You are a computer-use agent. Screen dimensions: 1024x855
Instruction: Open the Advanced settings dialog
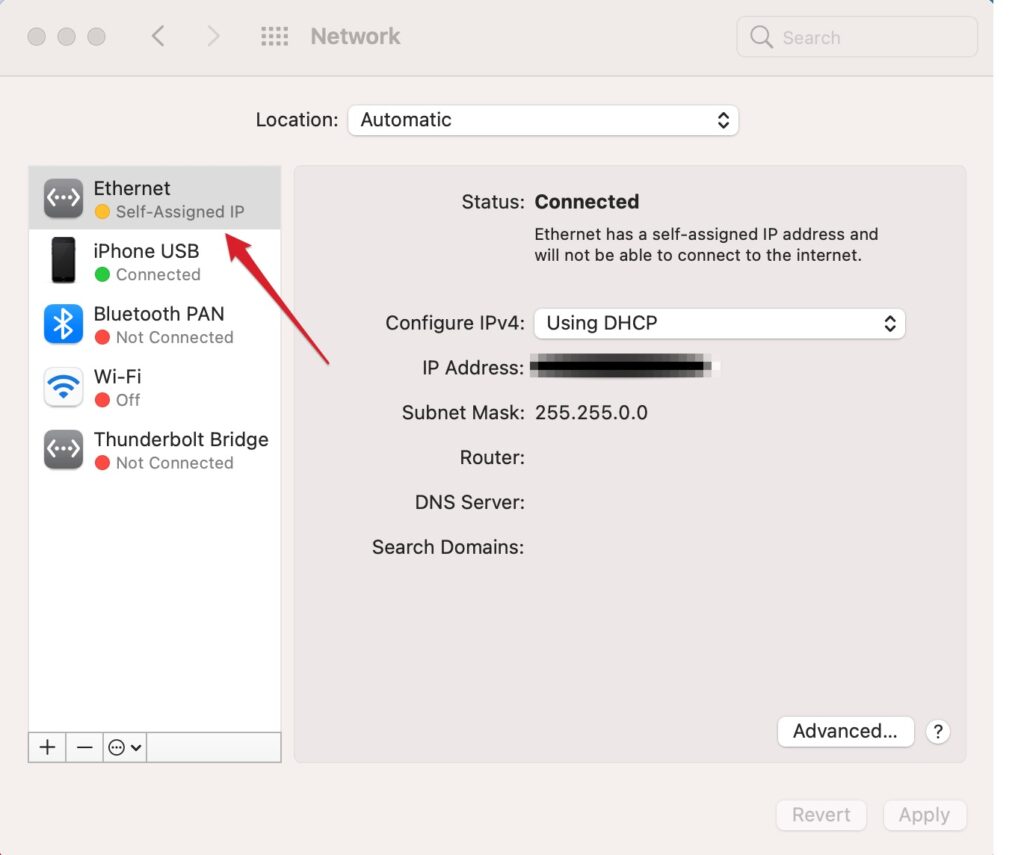click(x=845, y=731)
